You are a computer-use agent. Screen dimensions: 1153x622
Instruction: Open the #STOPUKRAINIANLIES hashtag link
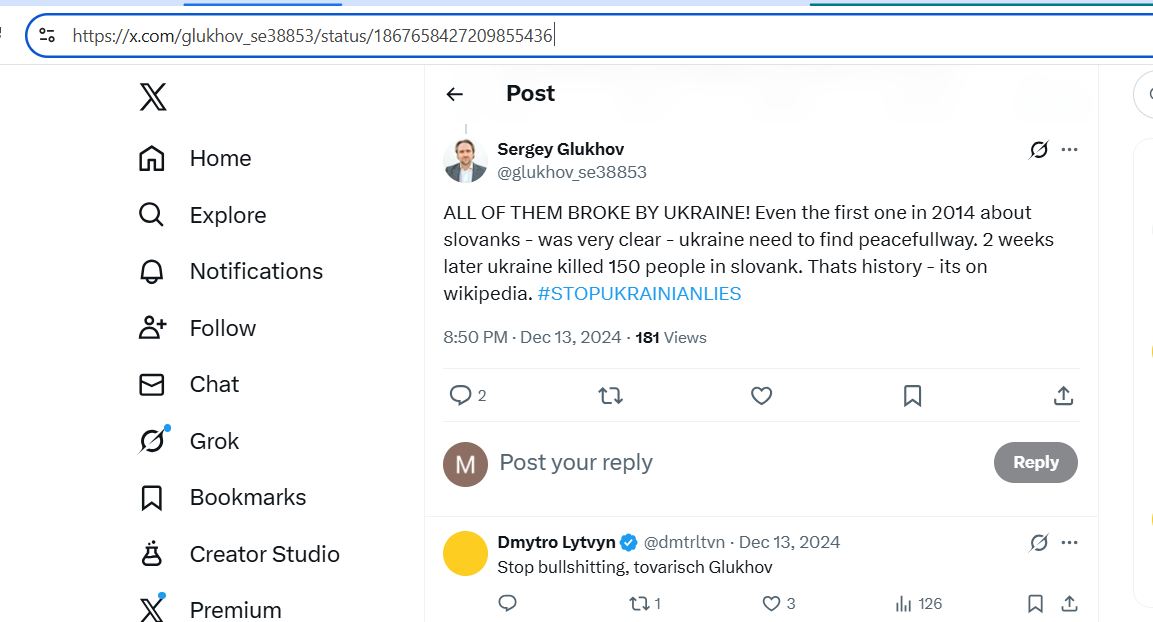(639, 294)
